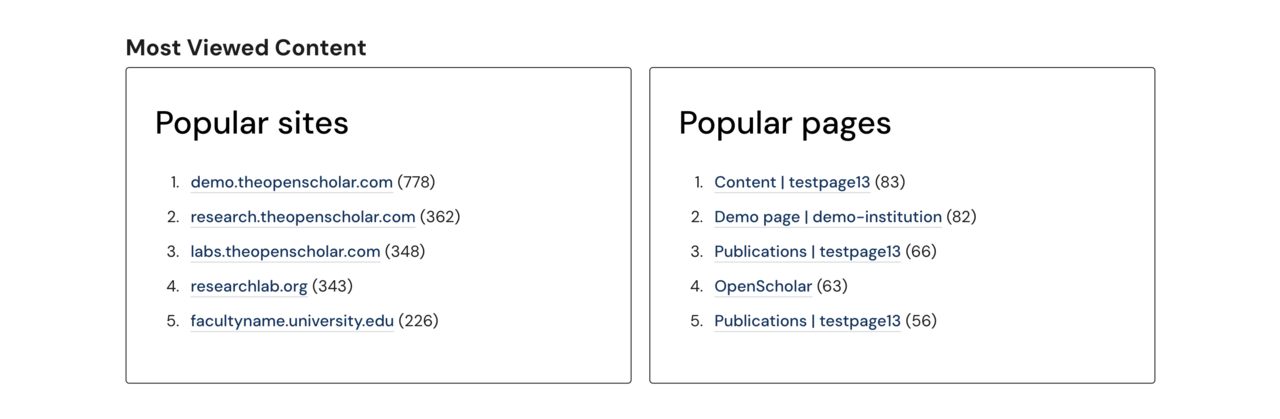Open Publications | testpage13 link with 66 views
Screen dimensions: 1280x419
[x=807, y=252]
